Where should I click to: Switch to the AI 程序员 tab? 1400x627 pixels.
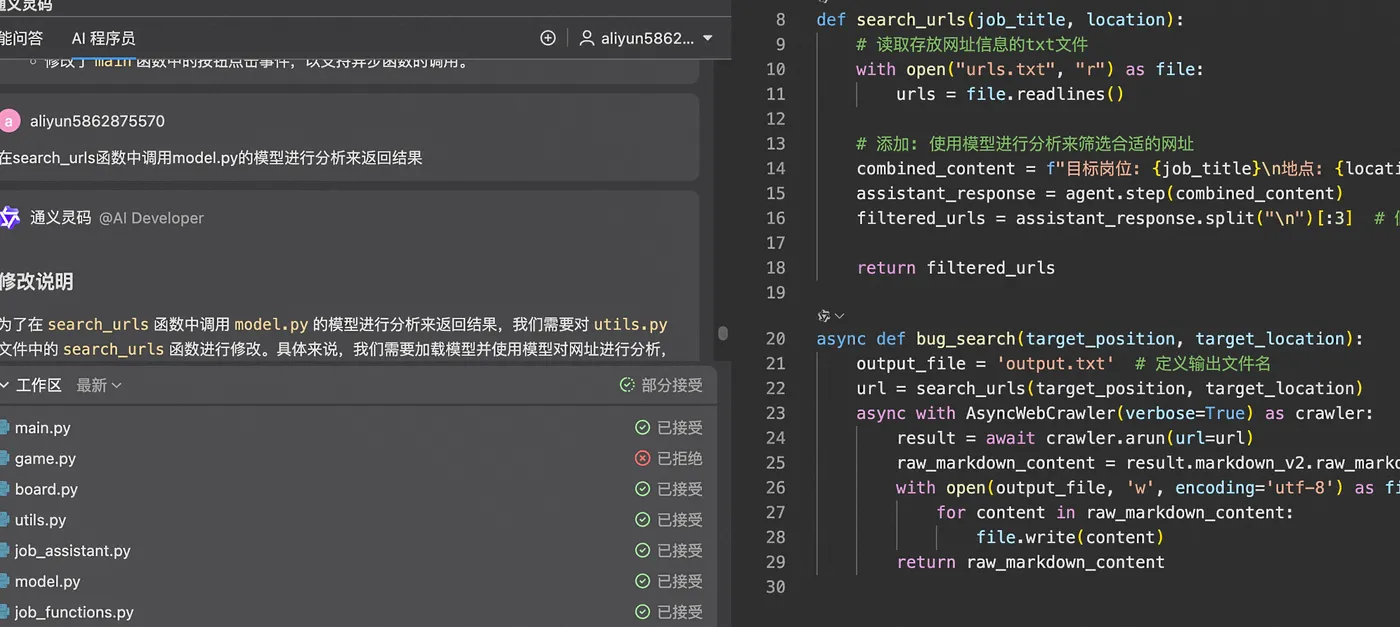tap(103, 38)
